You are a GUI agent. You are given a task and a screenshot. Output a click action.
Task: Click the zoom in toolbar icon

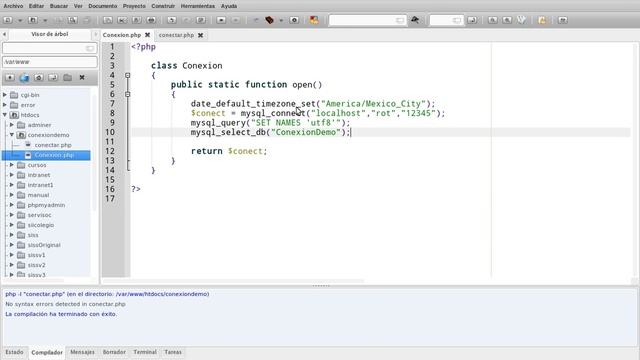point(493,20)
